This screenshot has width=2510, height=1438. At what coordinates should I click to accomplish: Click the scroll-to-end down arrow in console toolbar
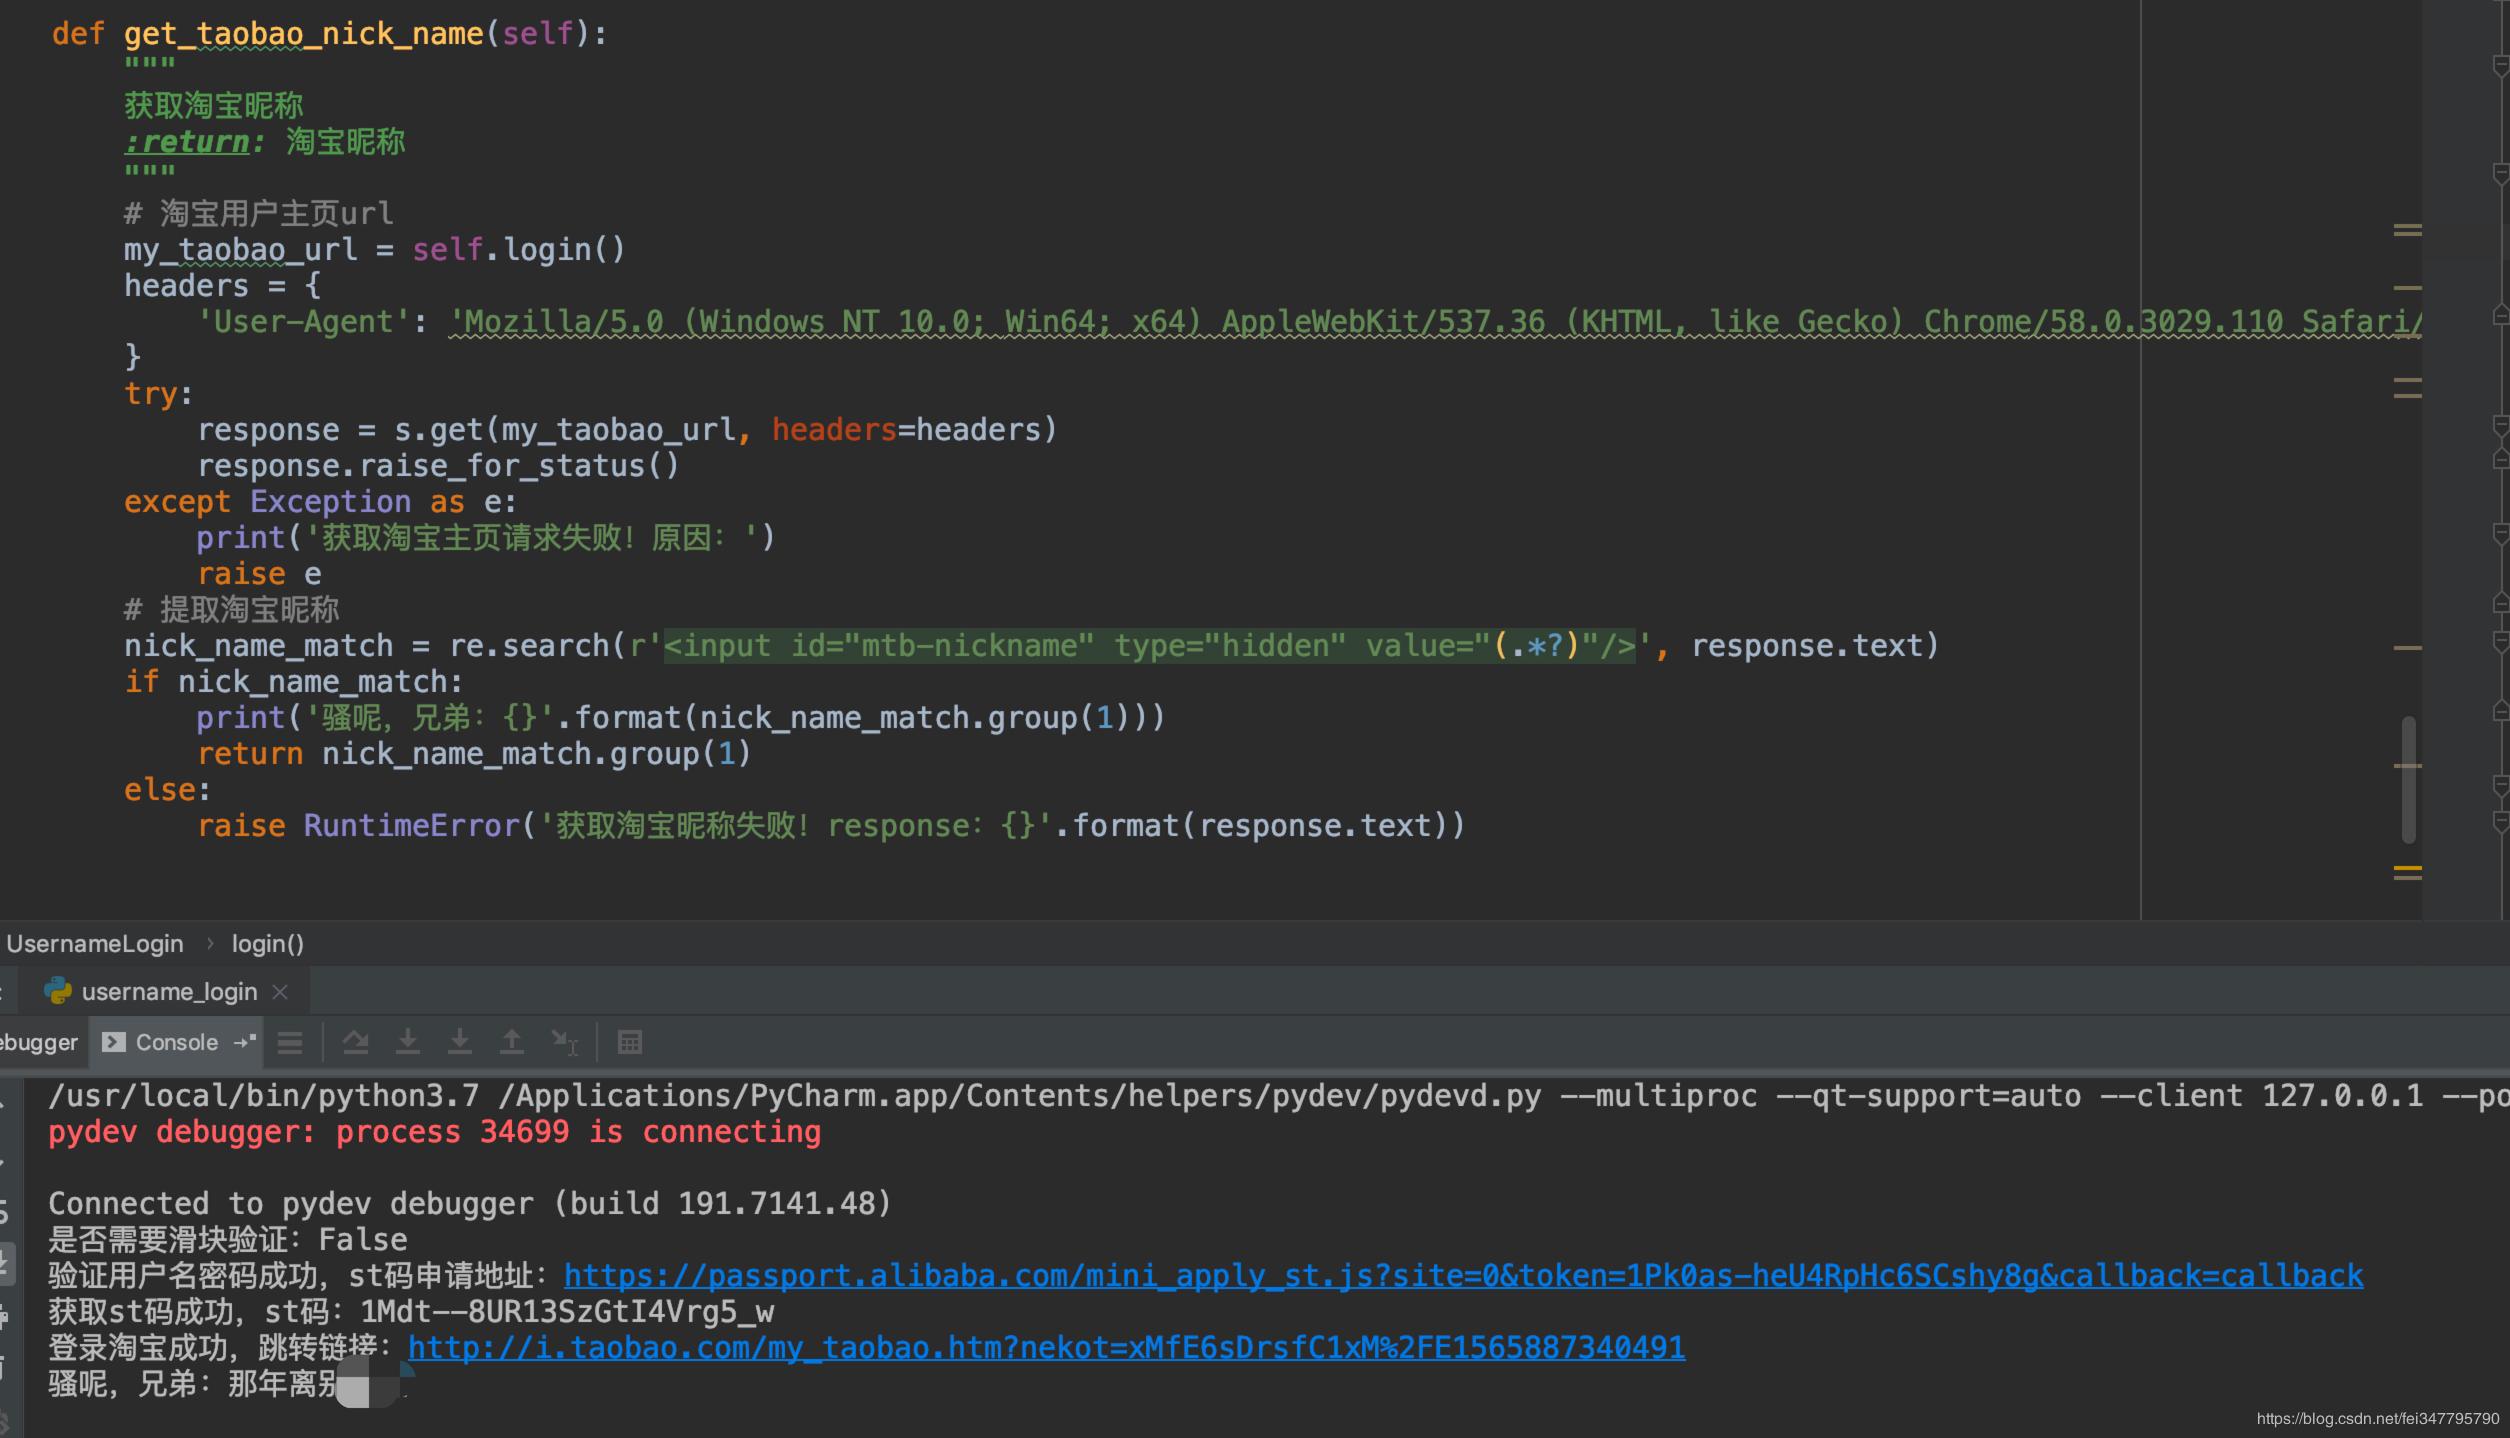pyautogui.click(x=460, y=1042)
